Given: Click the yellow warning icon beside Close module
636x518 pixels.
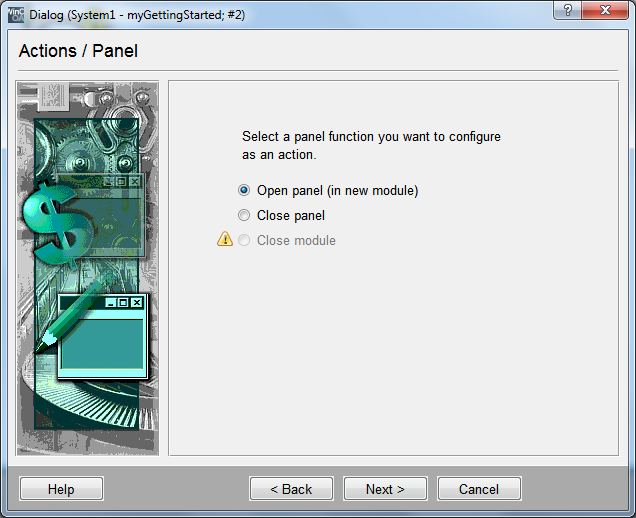Looking at the screenshot, I should tap(225, 240).
